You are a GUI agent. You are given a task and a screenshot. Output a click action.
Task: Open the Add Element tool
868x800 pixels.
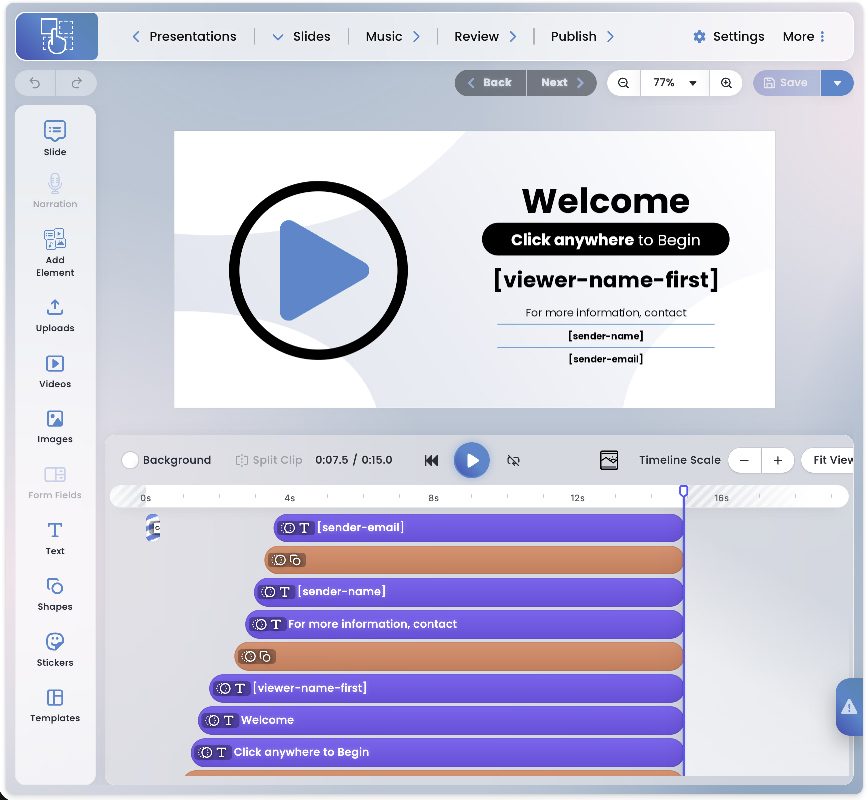pos(55,252)
